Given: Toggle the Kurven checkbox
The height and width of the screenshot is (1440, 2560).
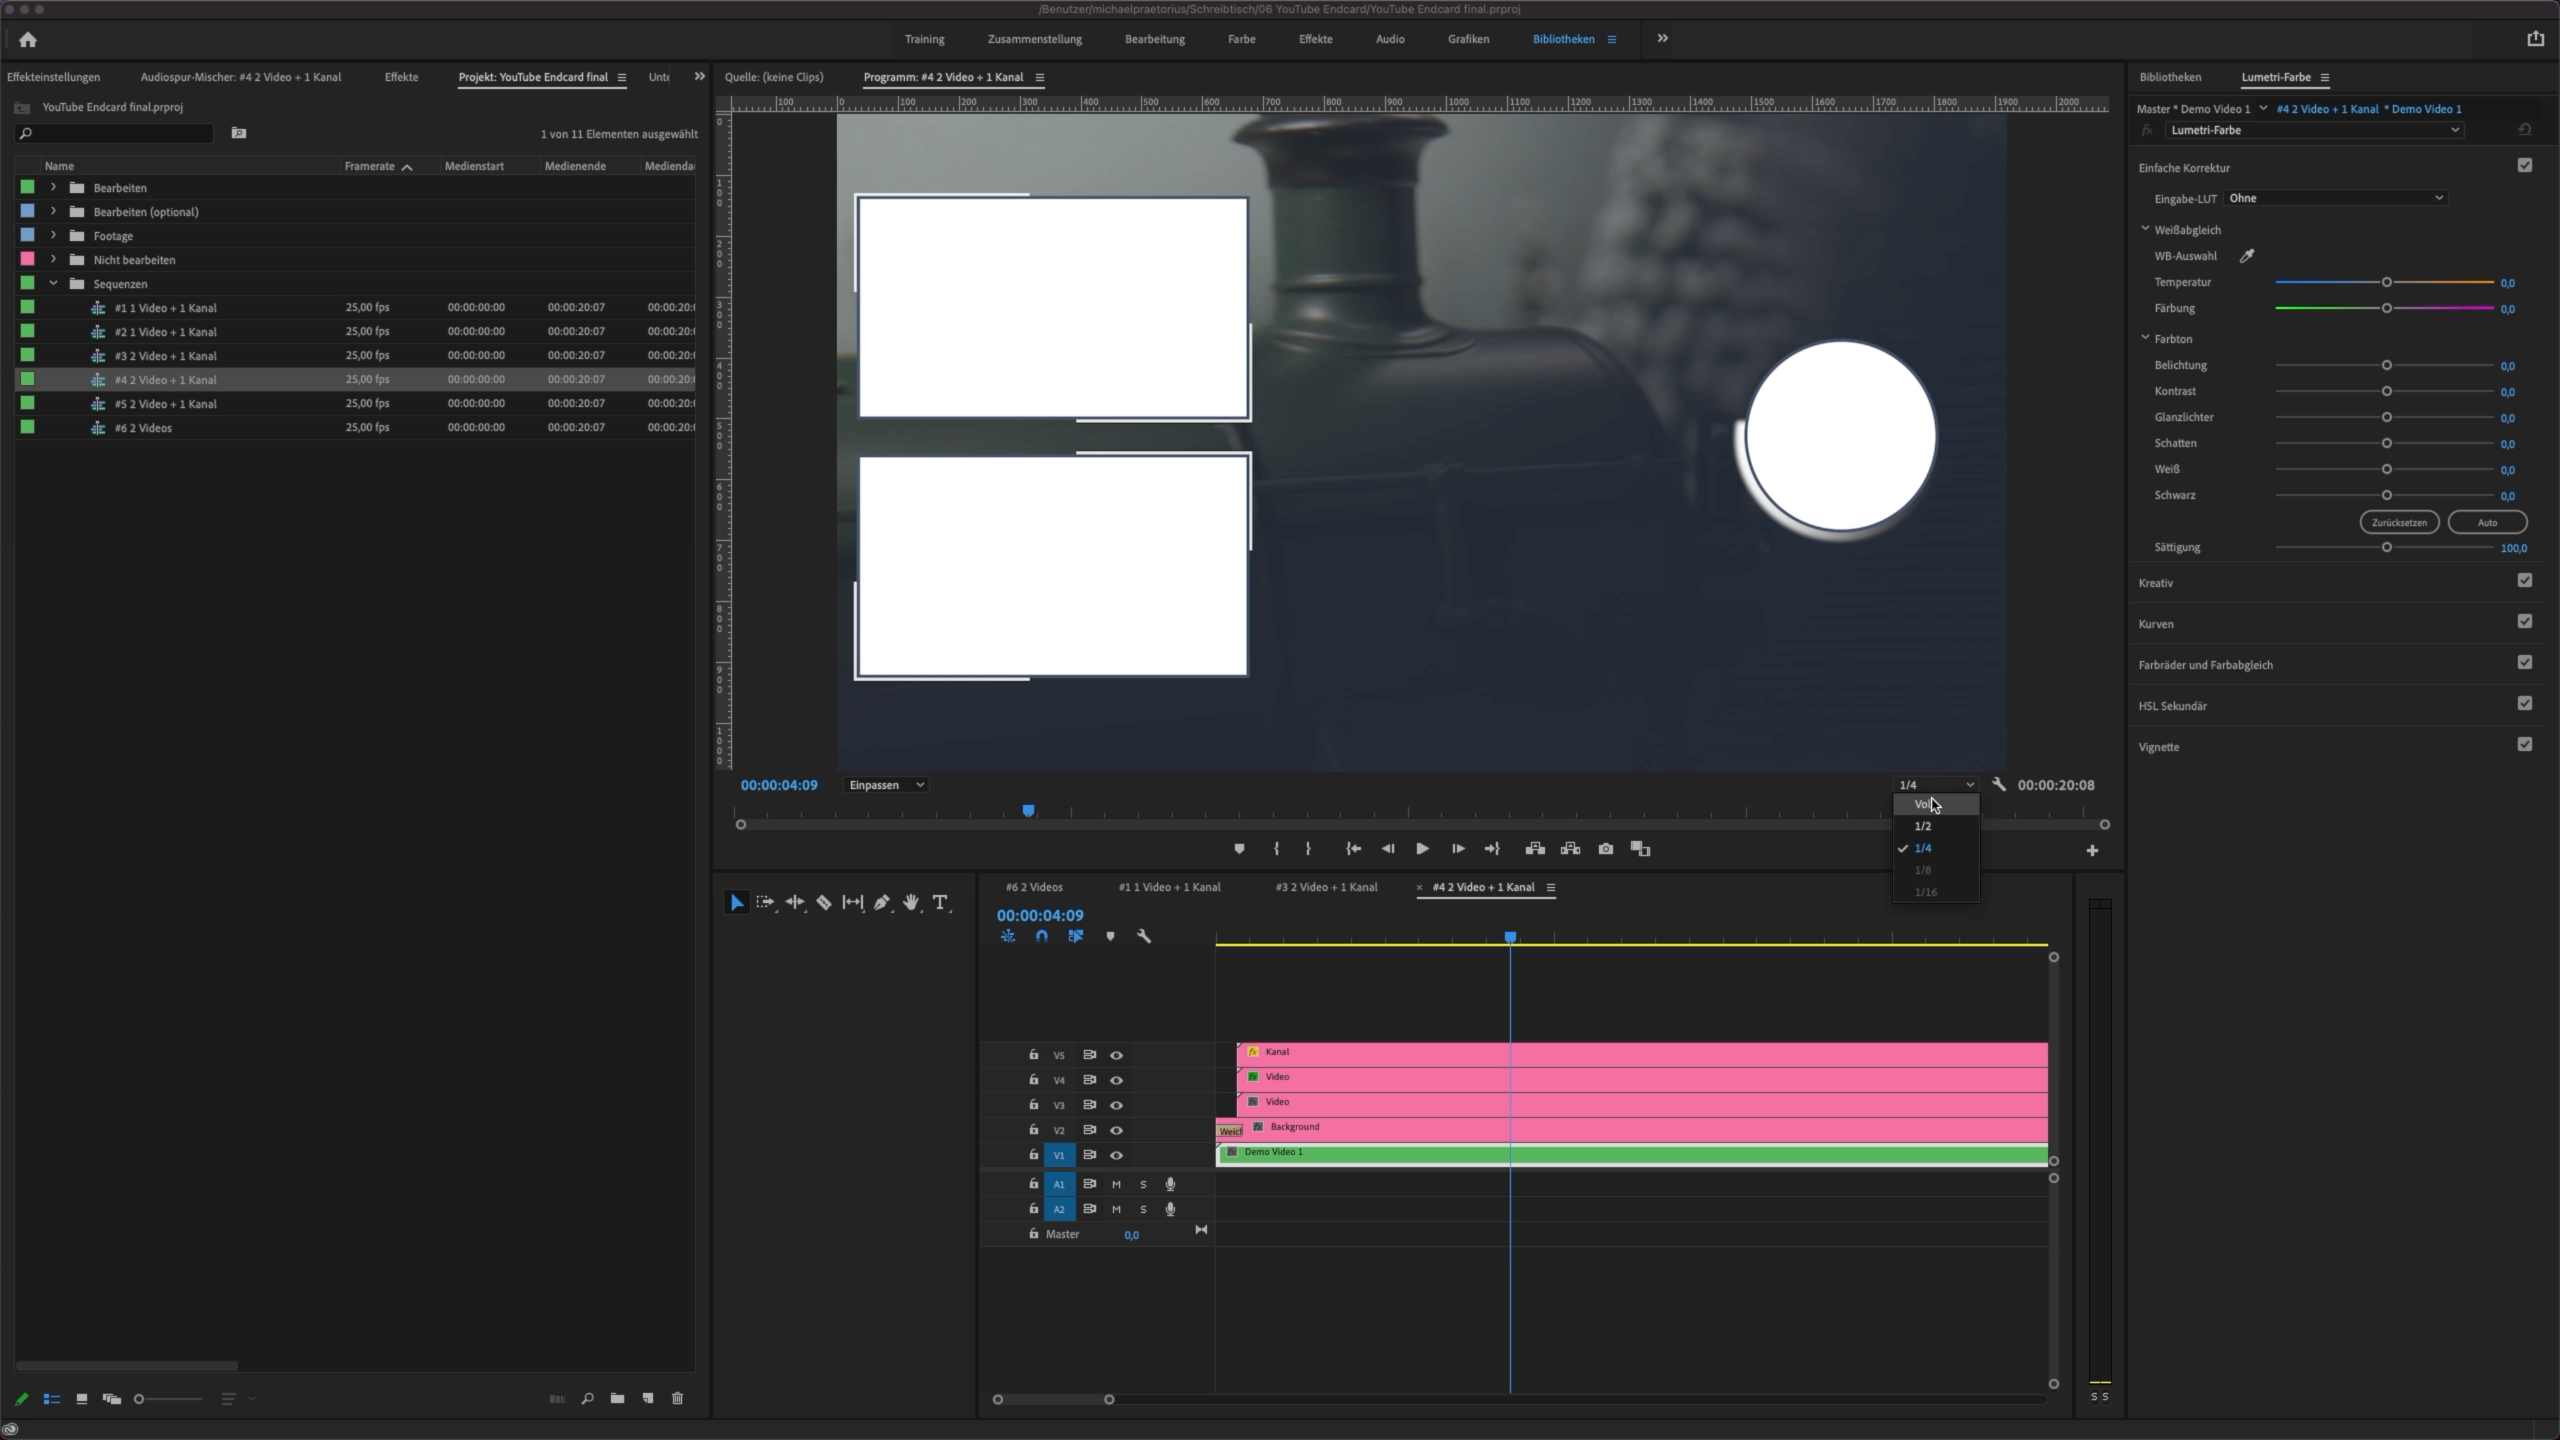Looking at the screenshot, I should click(2525, 622).
